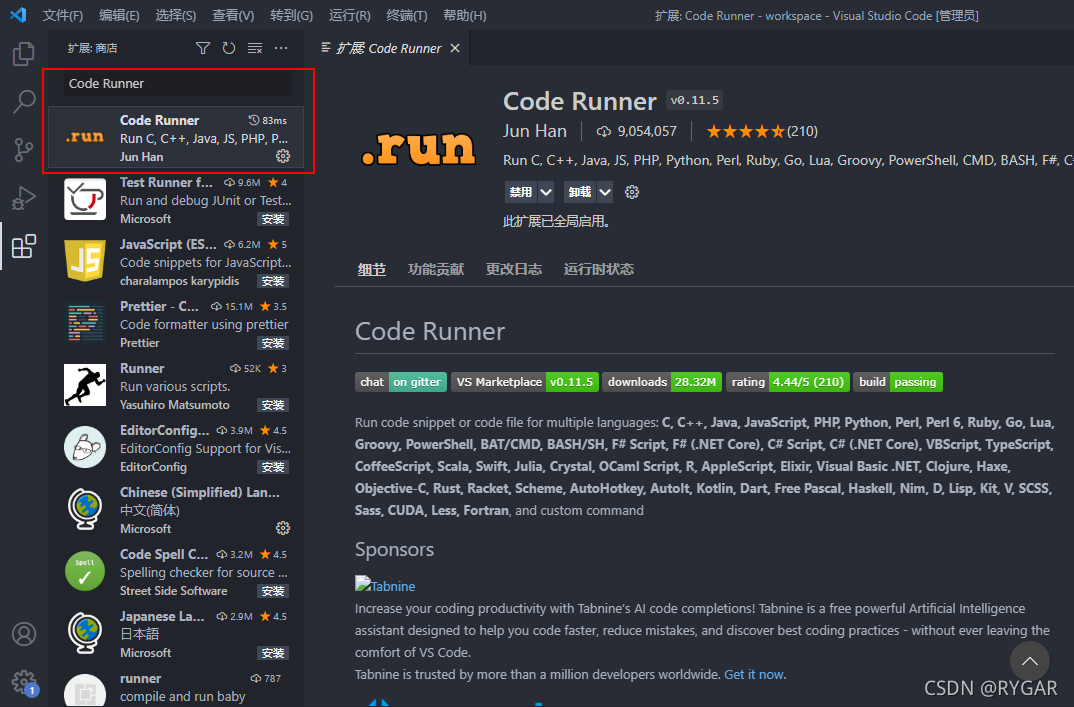Open the 帮助(H) menu
This screenshot has height=707, width=1074.
[464, 15]
